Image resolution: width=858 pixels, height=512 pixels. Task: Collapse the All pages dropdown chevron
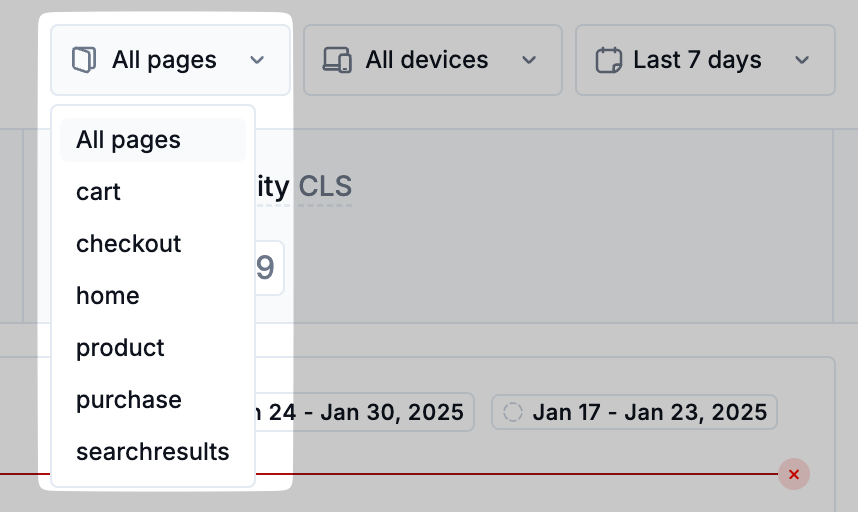[x=257, y=60]
